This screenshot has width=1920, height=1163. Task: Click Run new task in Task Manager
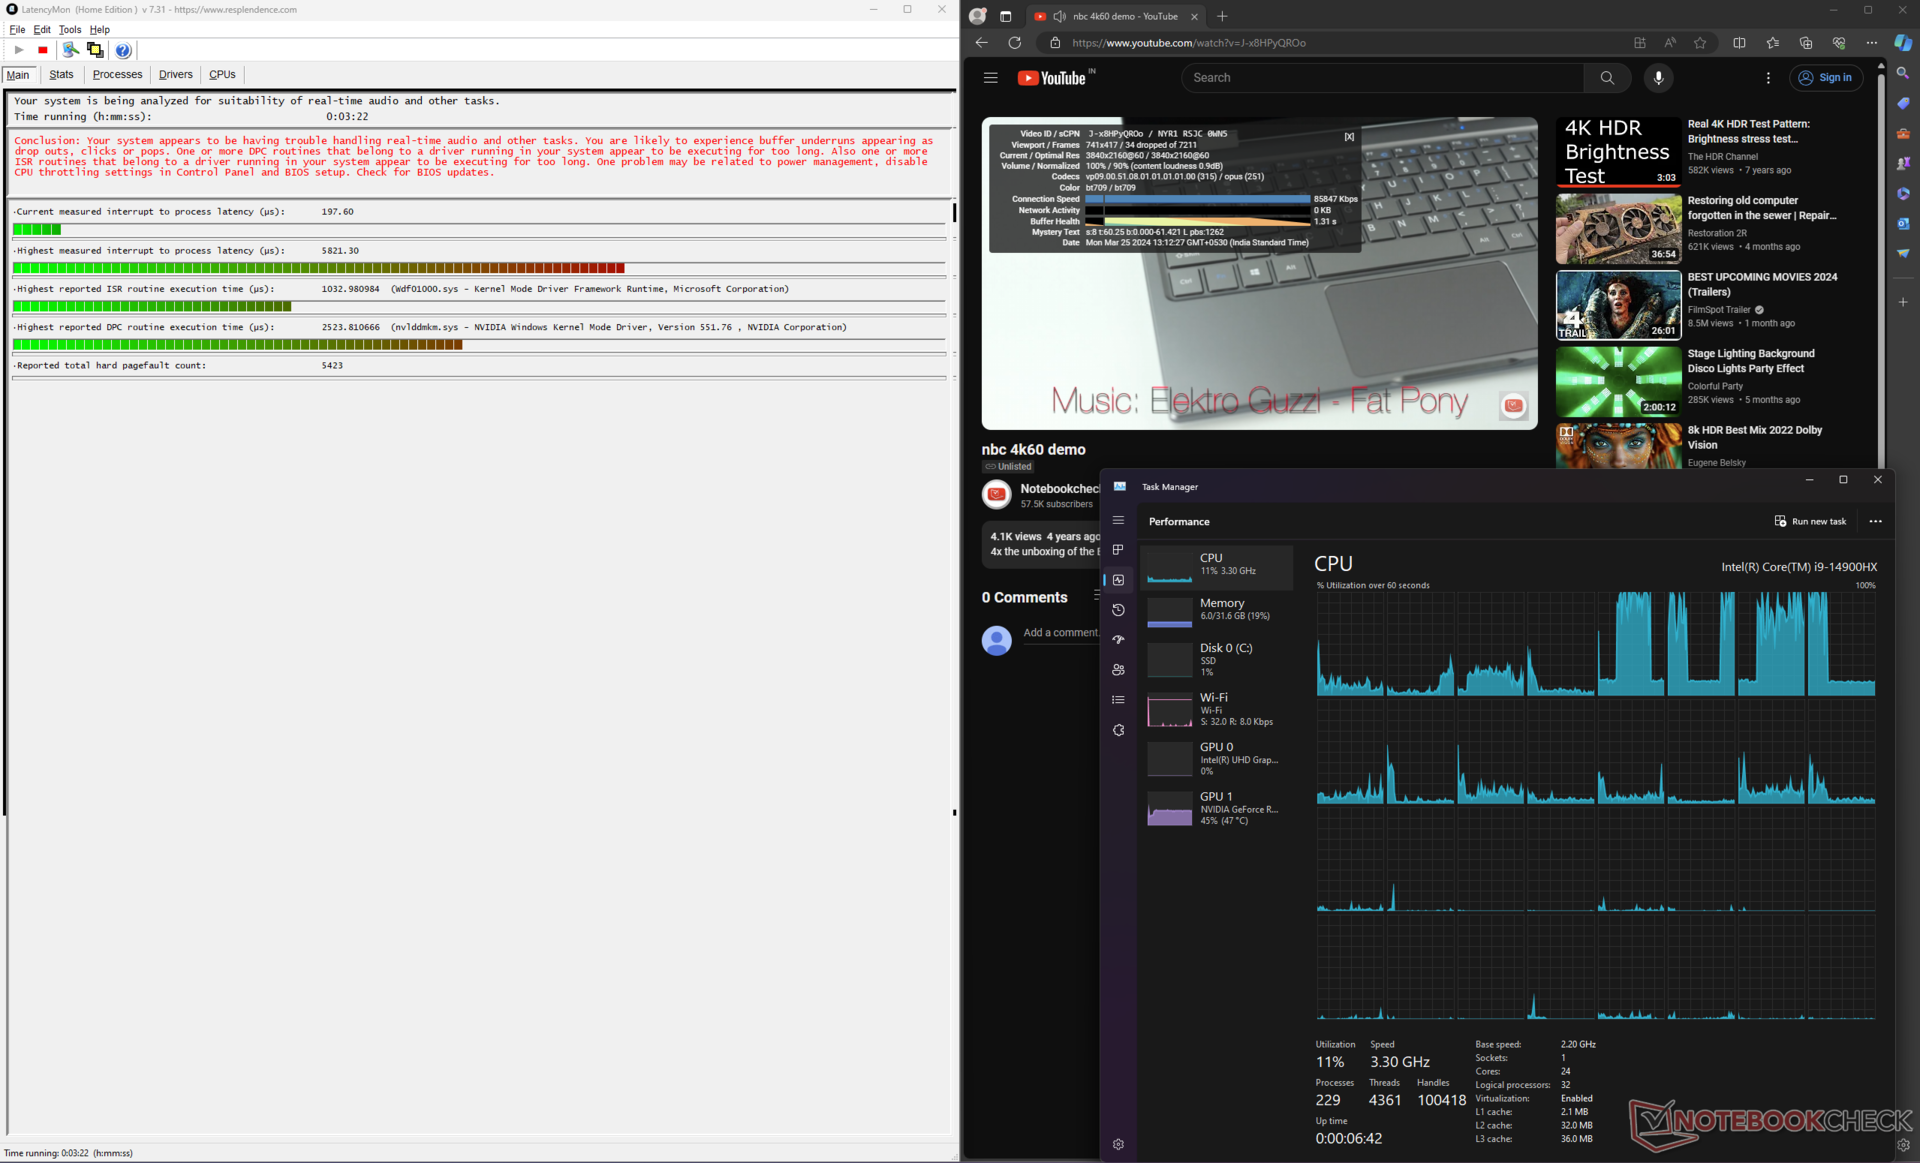(1810, 521)
